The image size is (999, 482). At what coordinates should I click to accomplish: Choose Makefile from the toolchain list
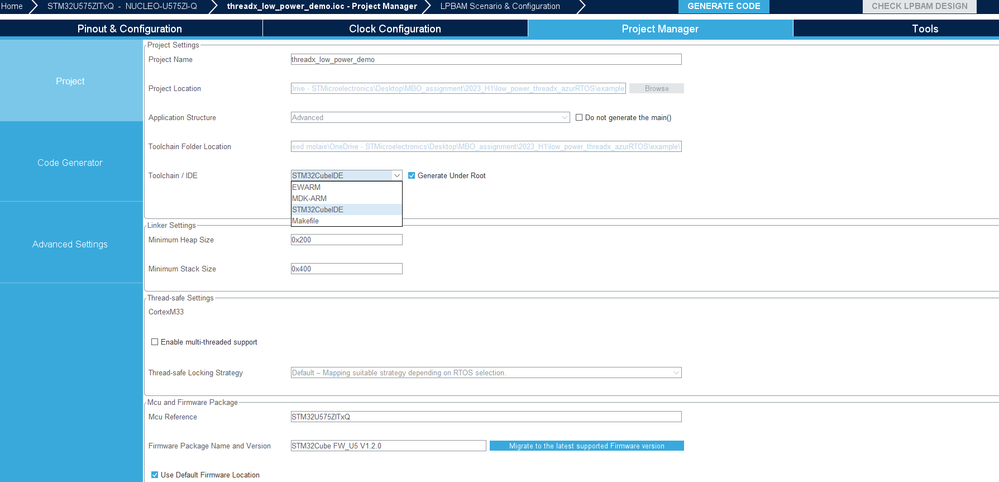(346, 221)
